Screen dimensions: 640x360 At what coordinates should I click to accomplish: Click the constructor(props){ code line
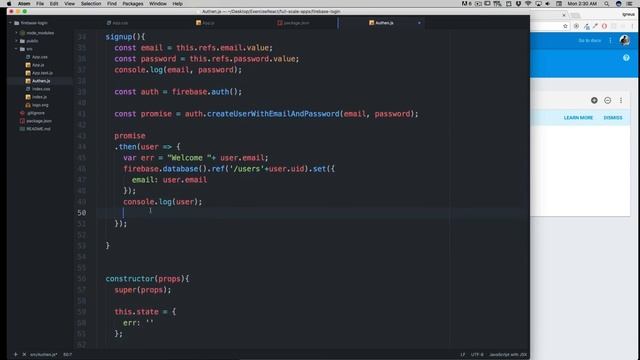point(147,279)
